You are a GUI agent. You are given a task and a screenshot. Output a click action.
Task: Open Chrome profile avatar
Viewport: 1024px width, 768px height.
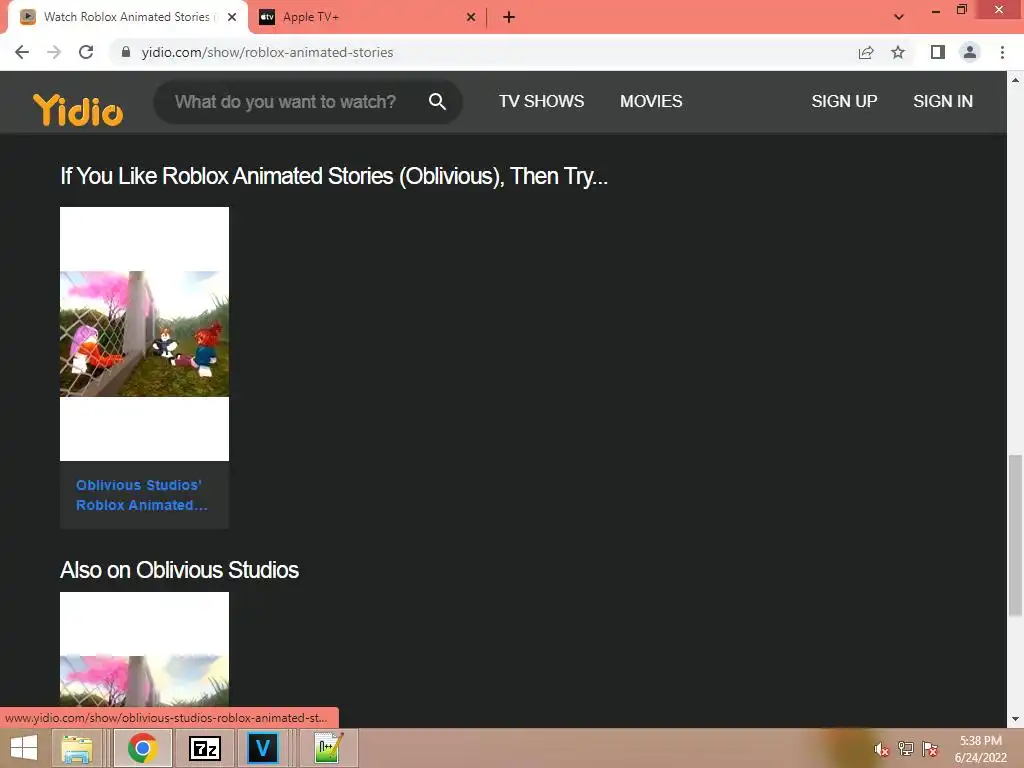(970, 52)
